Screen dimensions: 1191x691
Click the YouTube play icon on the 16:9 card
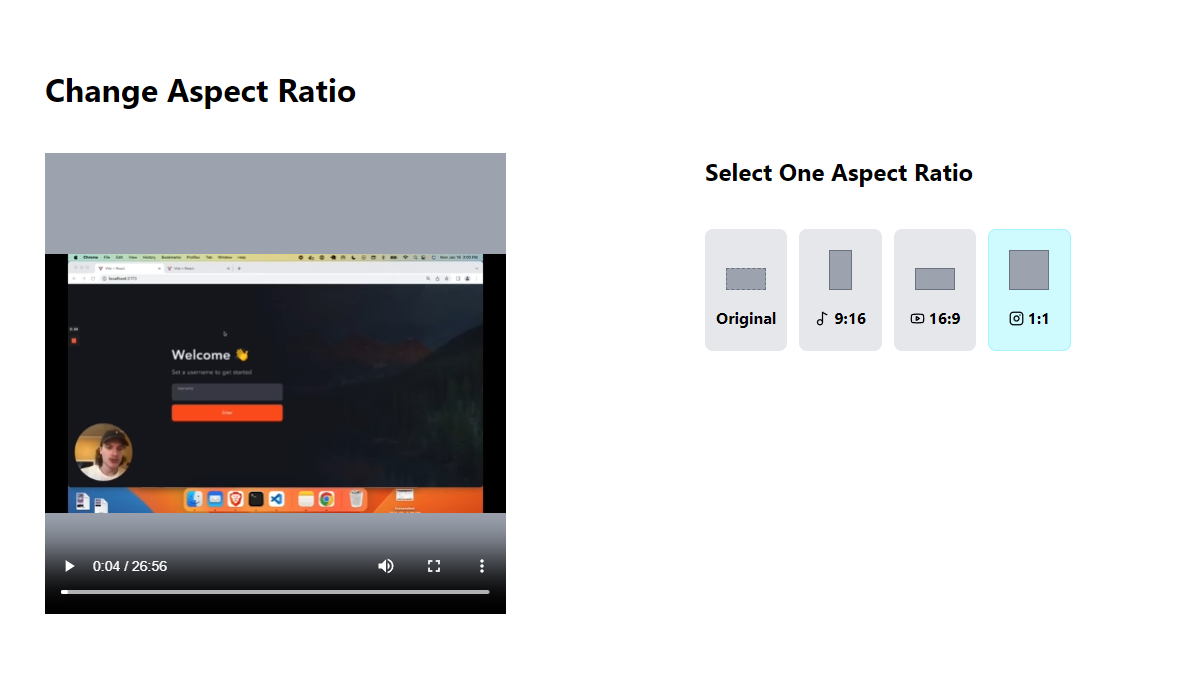point(916,318)
